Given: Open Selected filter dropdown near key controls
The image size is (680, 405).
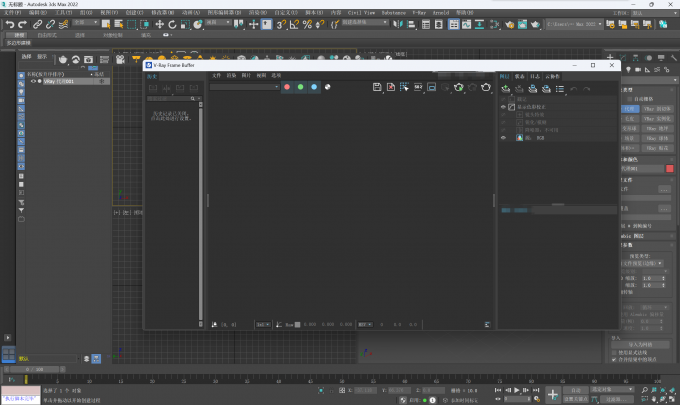Looking at the screenshot, I should (612, 389).
